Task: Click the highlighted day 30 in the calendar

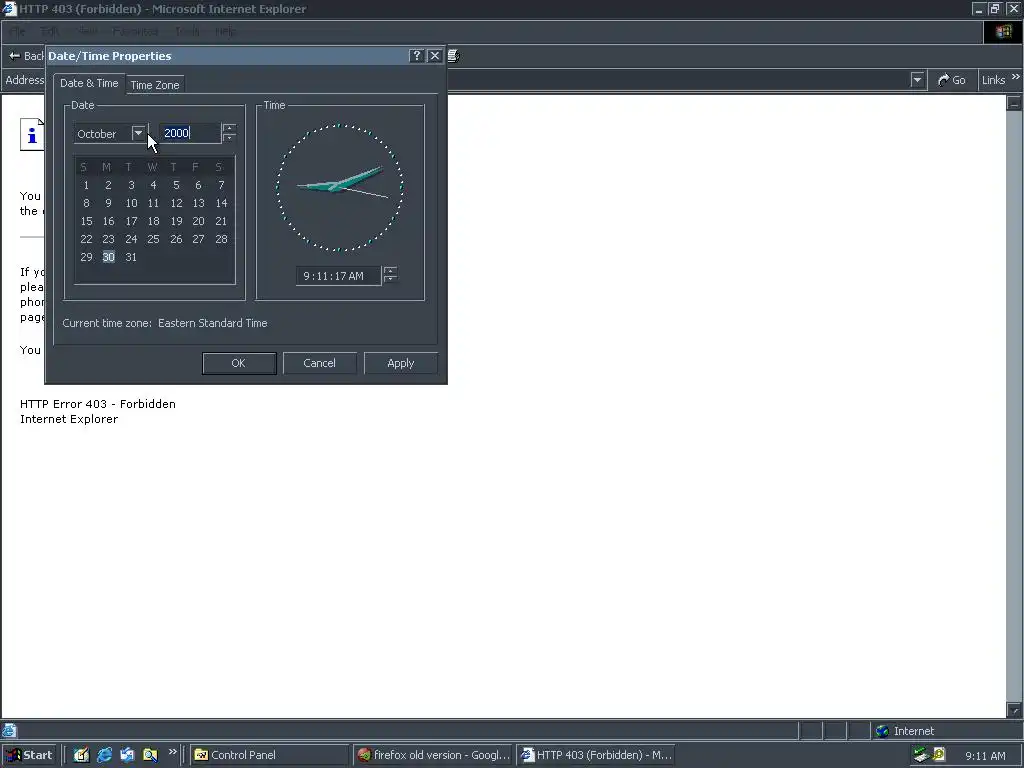Action: [108, 257]
